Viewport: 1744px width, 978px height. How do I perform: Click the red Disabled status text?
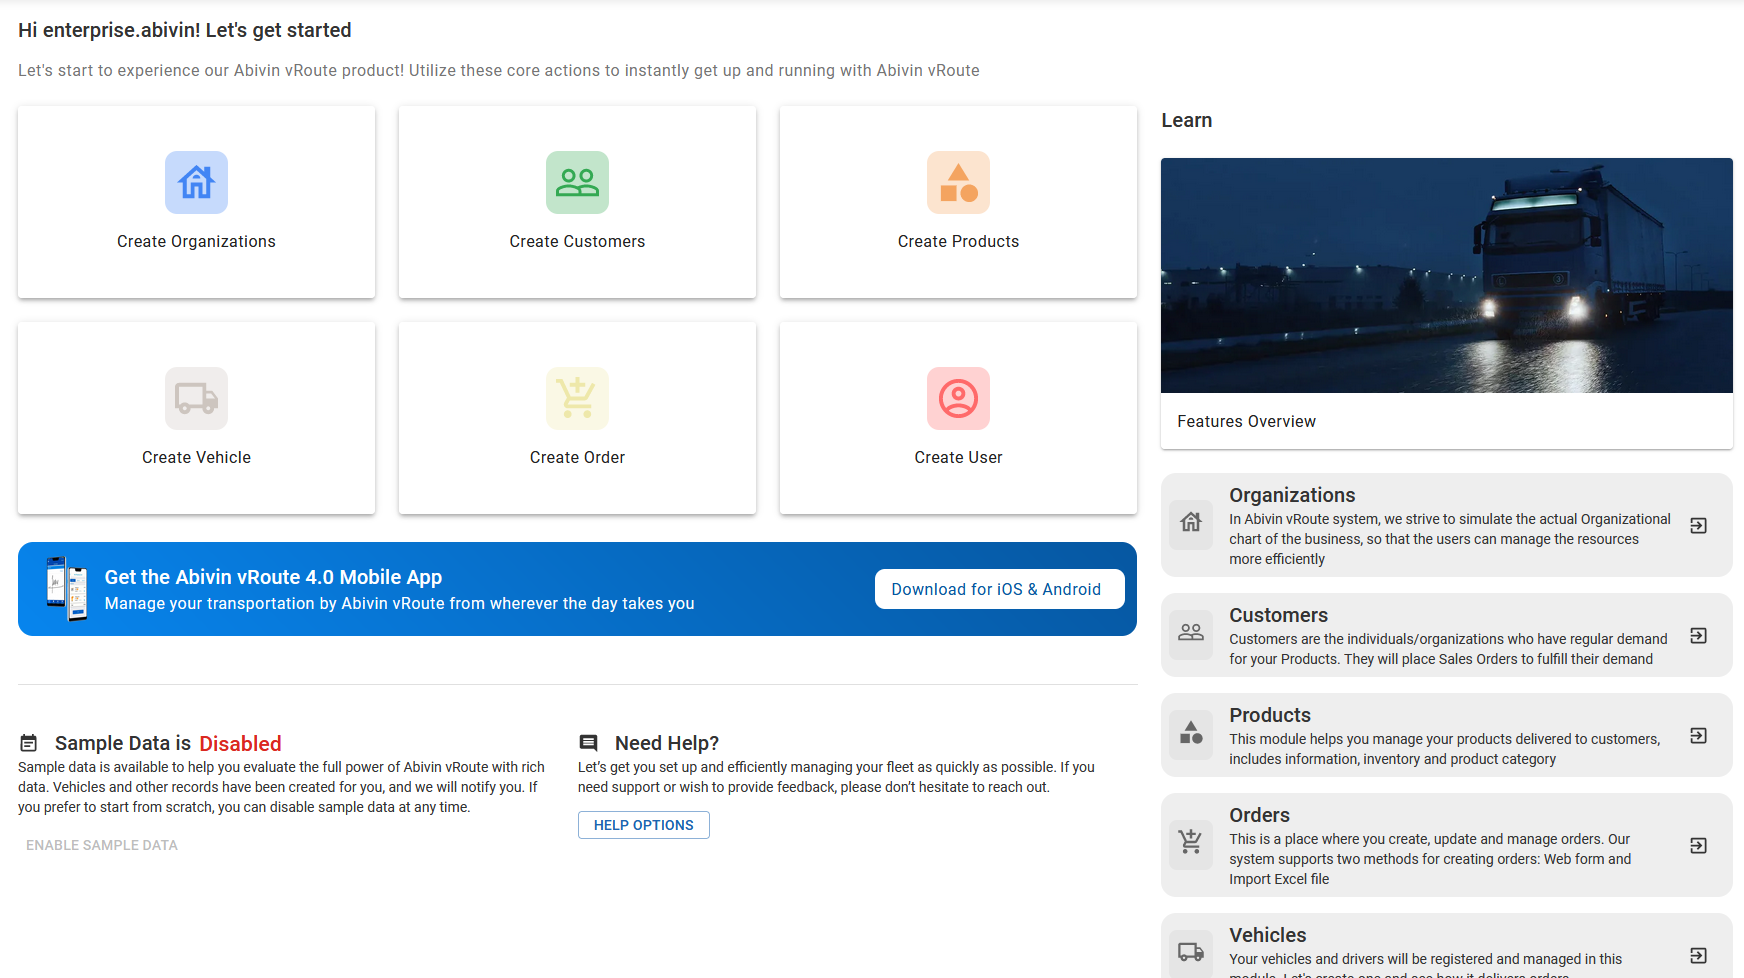tap(240, 743)
